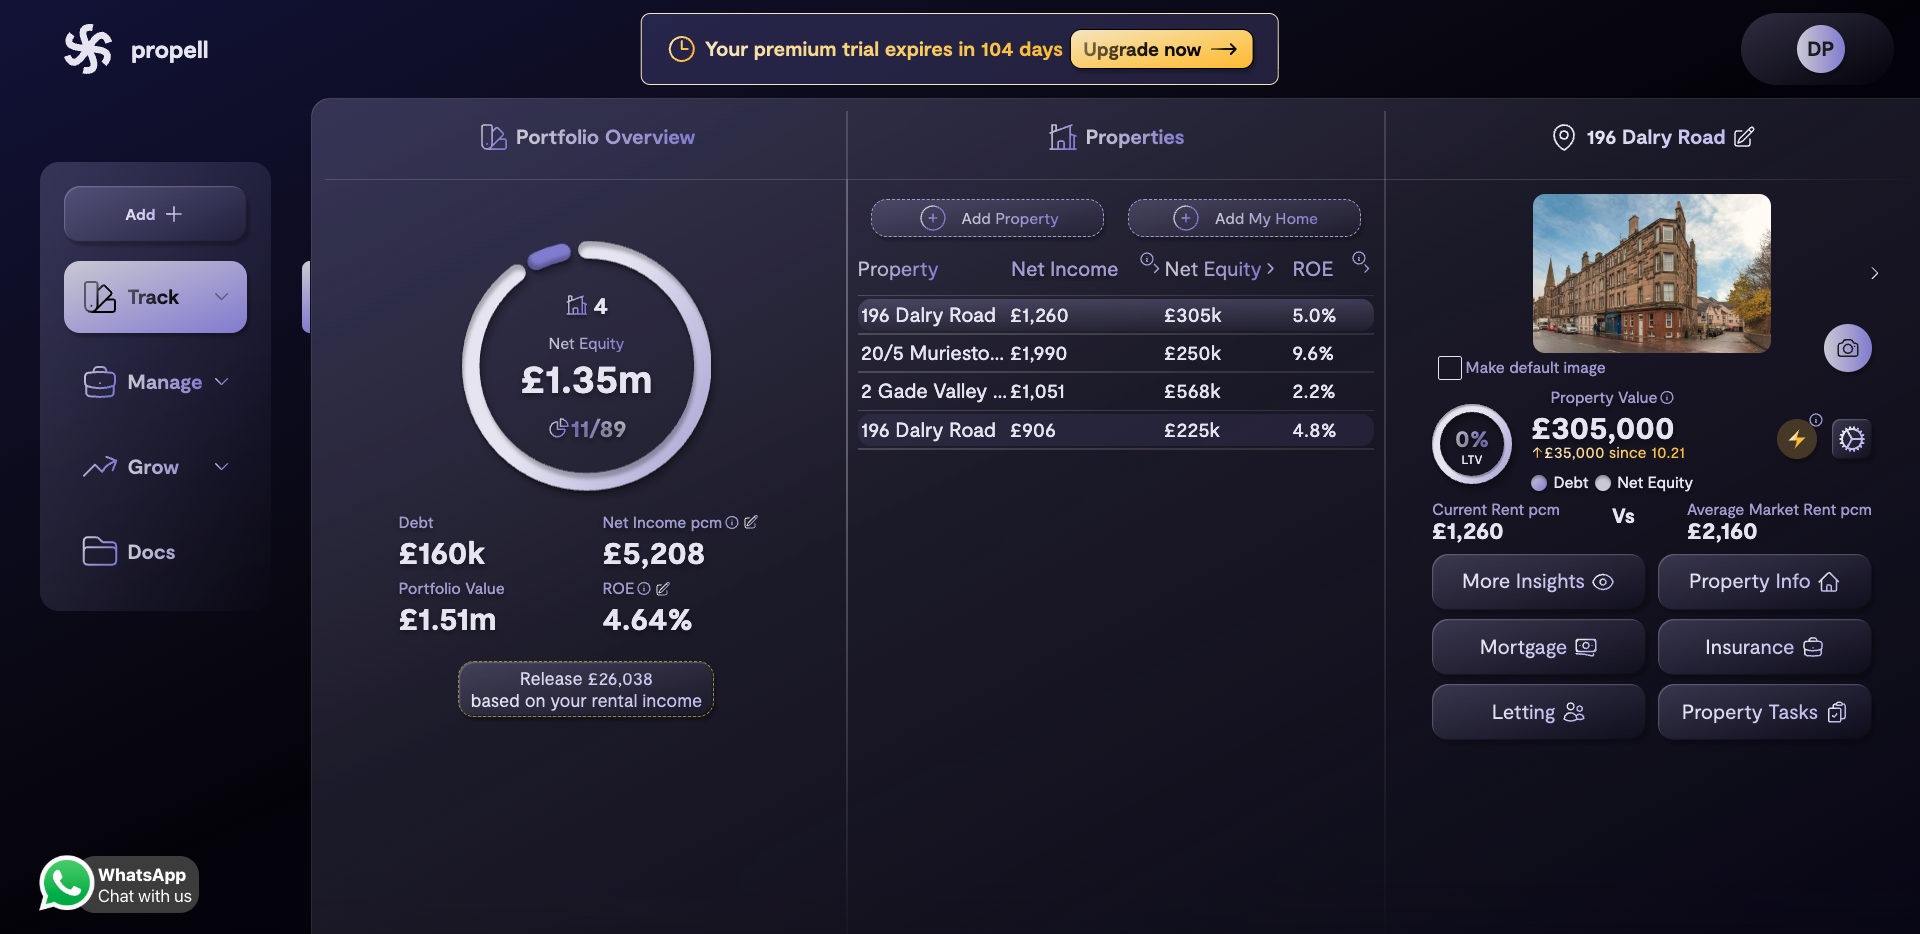The height and width of the screenshot is (934, 1920).
Task: Click the Upgrade now button
Action: tap(1161, 49)
